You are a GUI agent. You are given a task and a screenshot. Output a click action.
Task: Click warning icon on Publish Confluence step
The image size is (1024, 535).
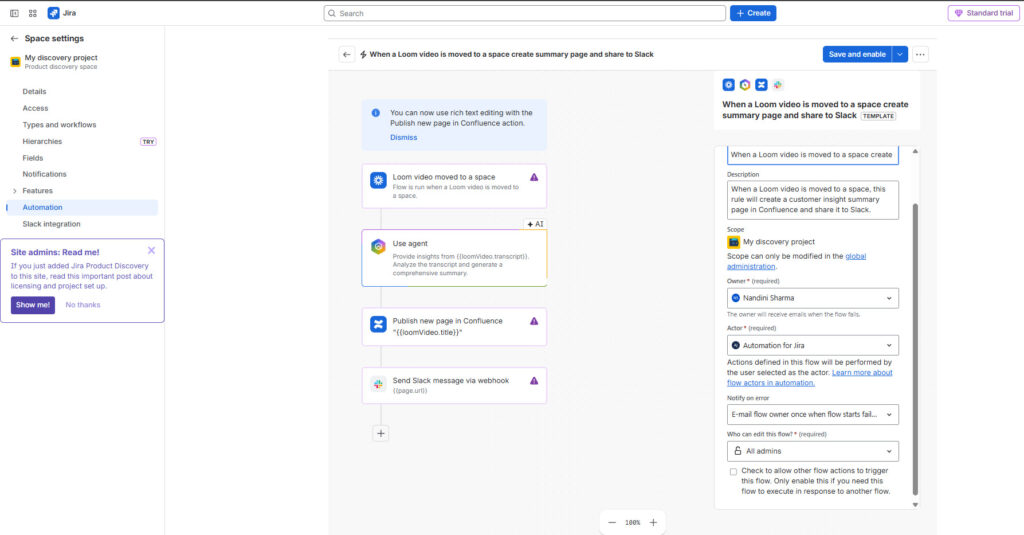point(534,321)
